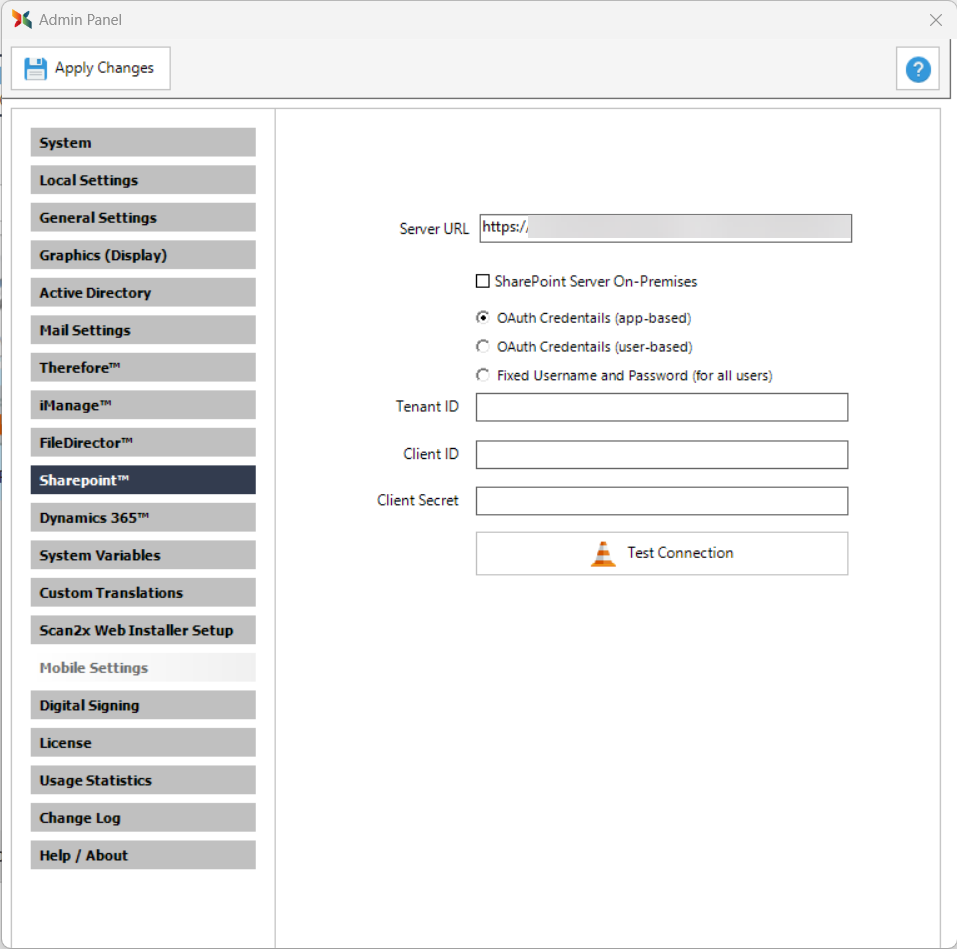
Task: Choose Fixed Username and Password option
Action: (483, 376)
